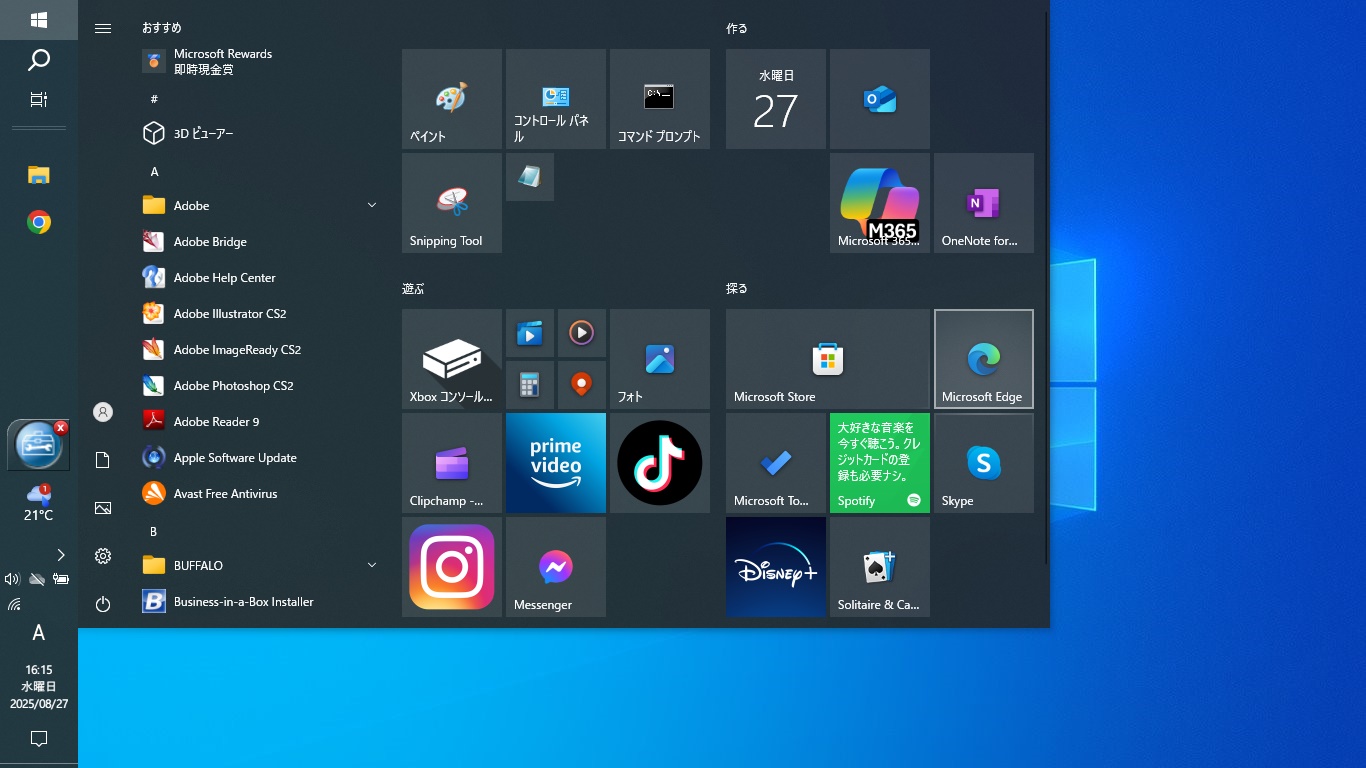
Task: Open the Prime Video tile
Action: click(556, 463)
